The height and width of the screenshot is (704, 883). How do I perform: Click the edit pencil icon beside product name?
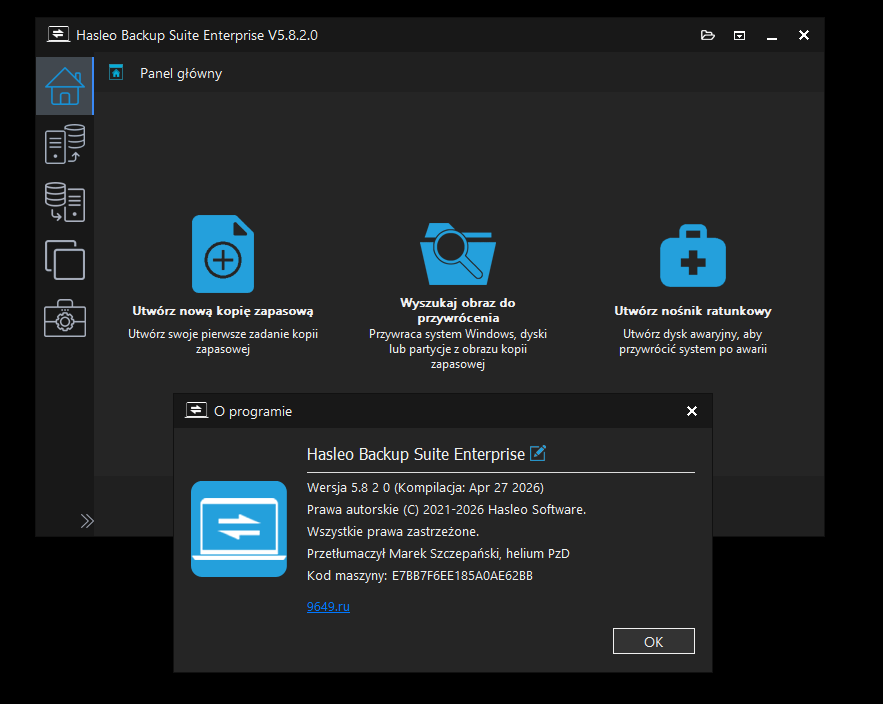pyautogui.click(x=538, y=453)
